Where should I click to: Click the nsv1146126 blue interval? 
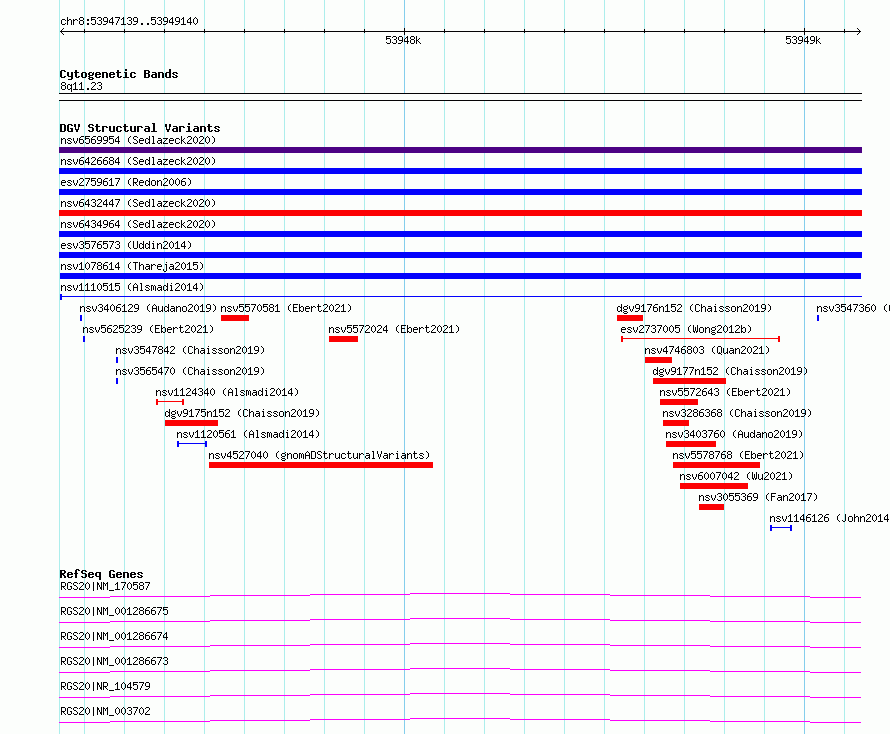(781, 528)
